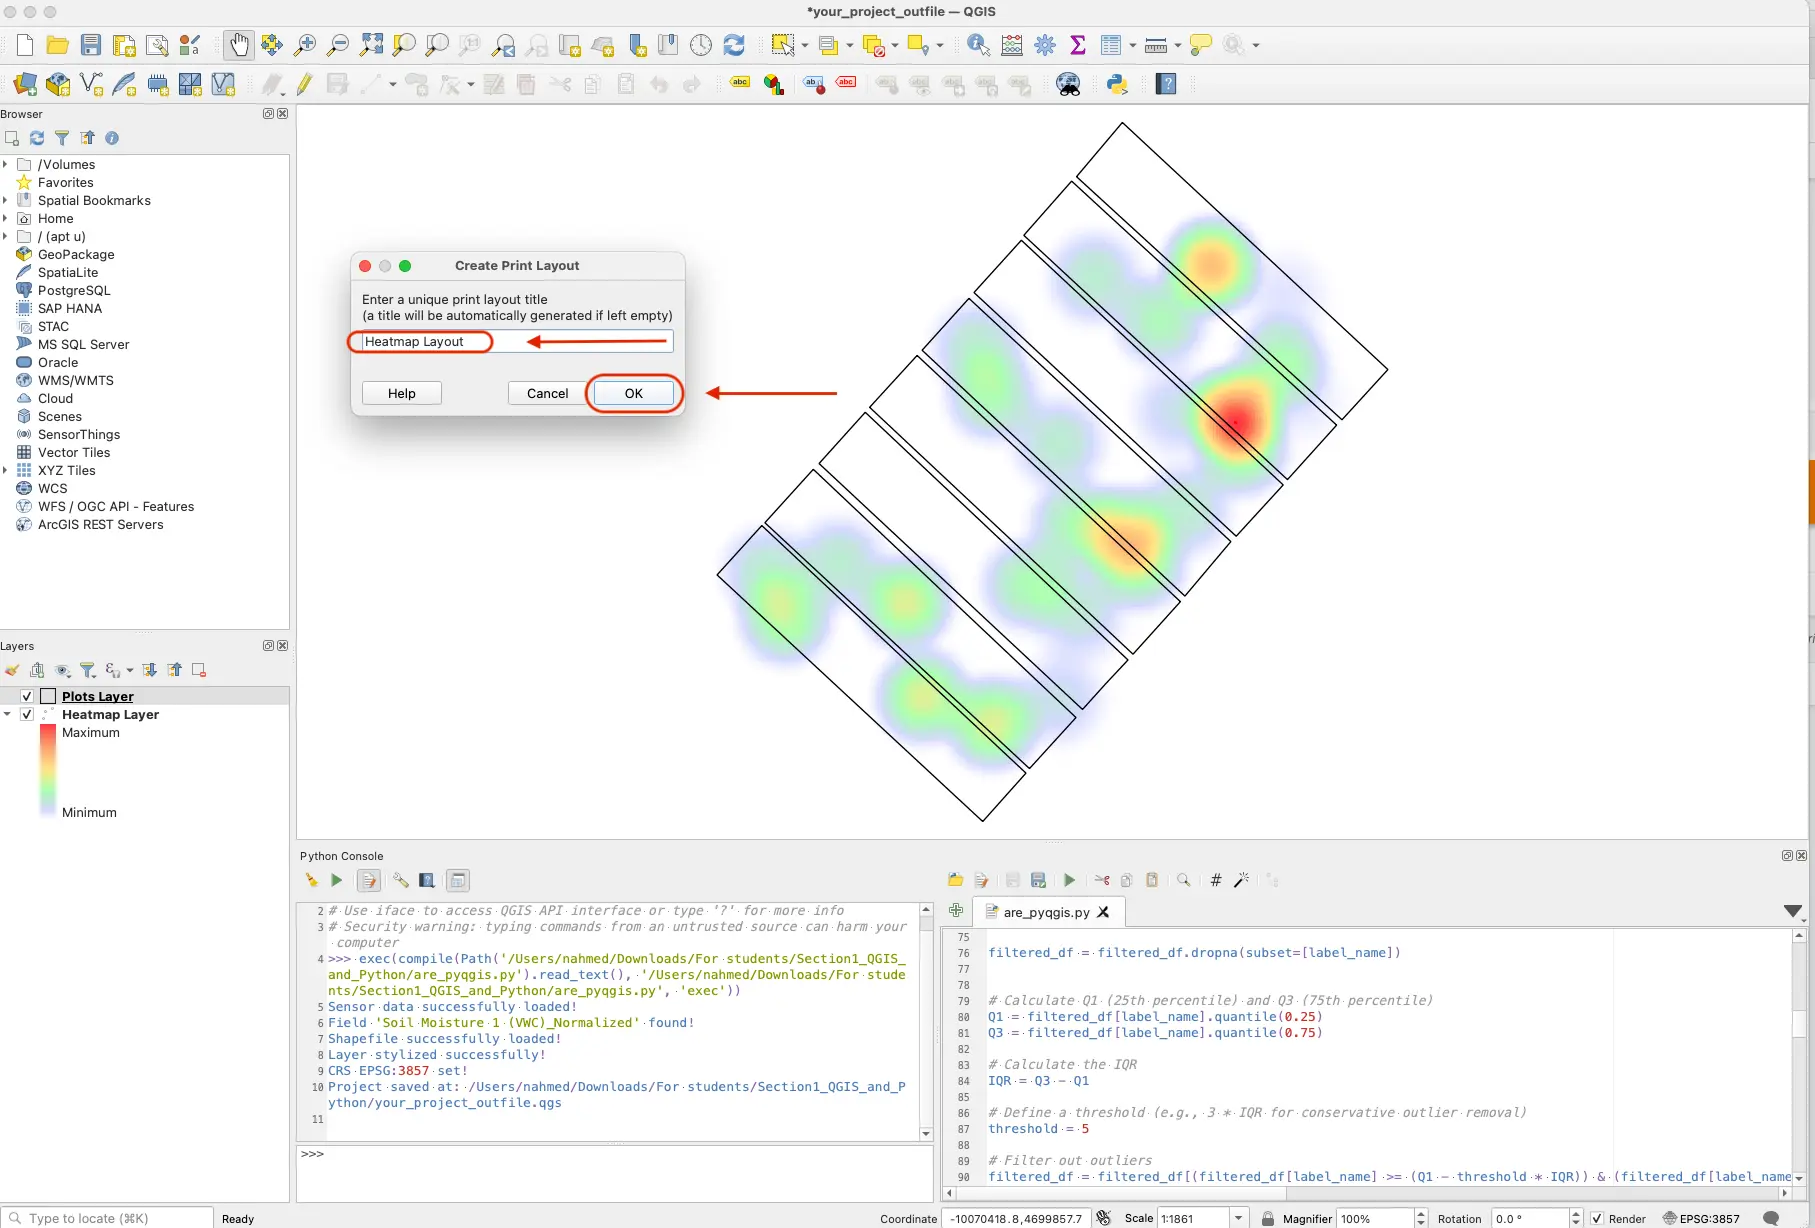The width and height of the screenshot is (1815, 1228).
Task: Open the Scale dropdown in status bar
Action: (x=1239, y=1218)
